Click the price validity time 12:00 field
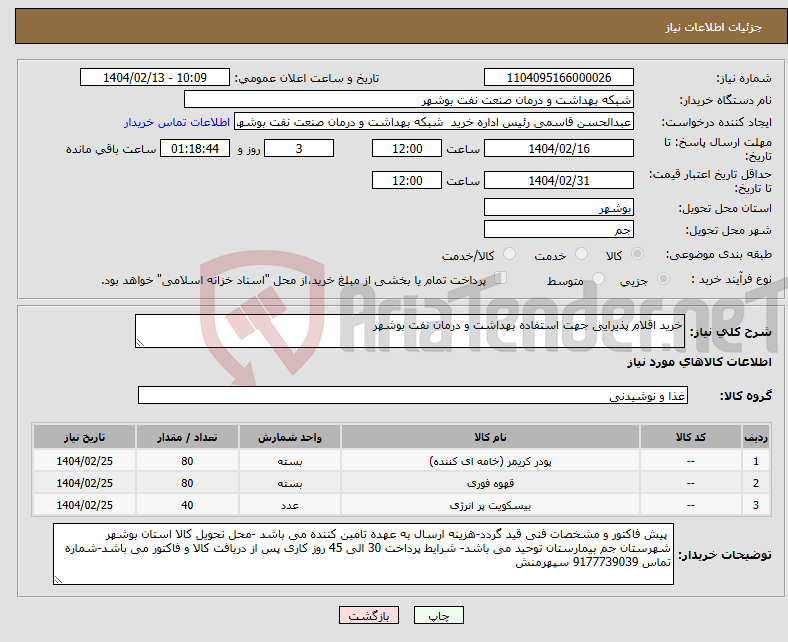This screenshot has height=642, width=788. coord(407,180)
